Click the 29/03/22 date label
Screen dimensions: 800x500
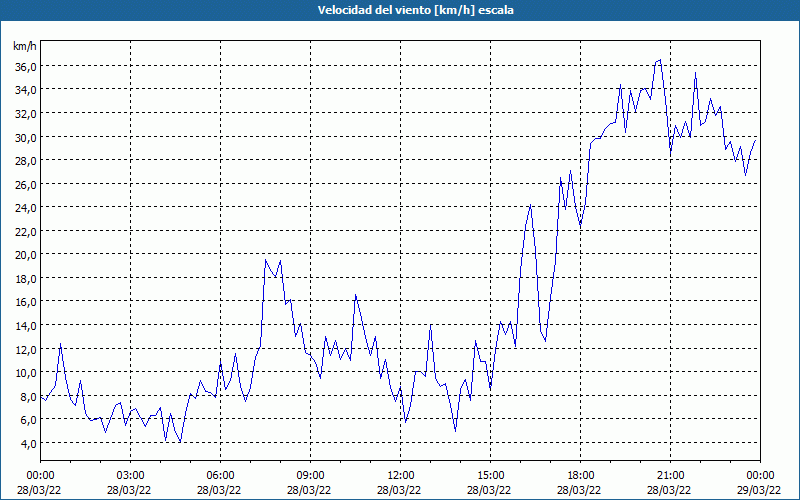[x=760, y=490]
